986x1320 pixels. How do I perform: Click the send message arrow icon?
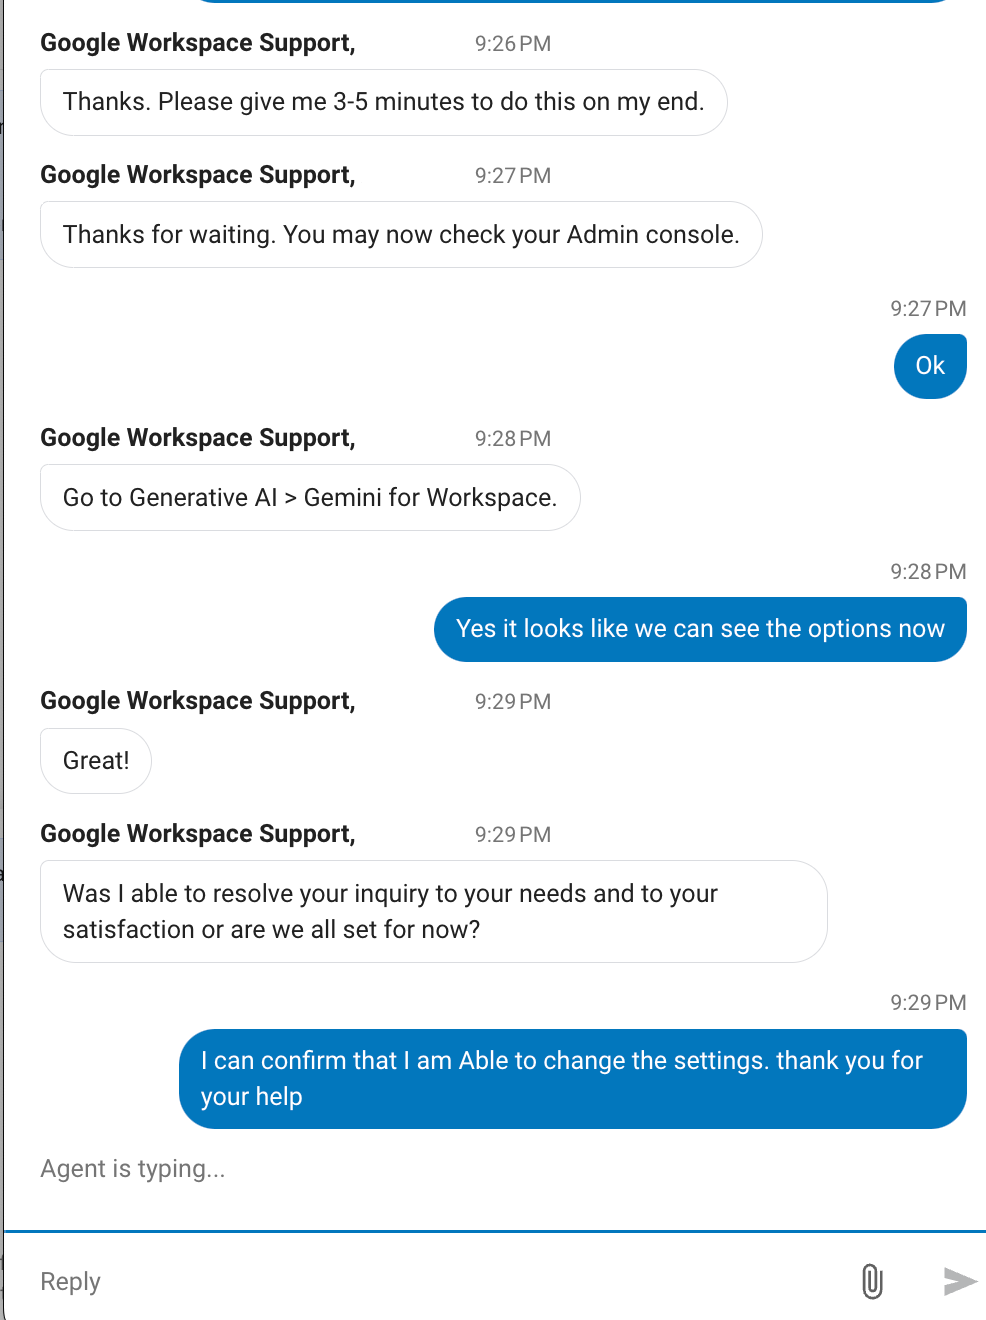pos(960,1281)
